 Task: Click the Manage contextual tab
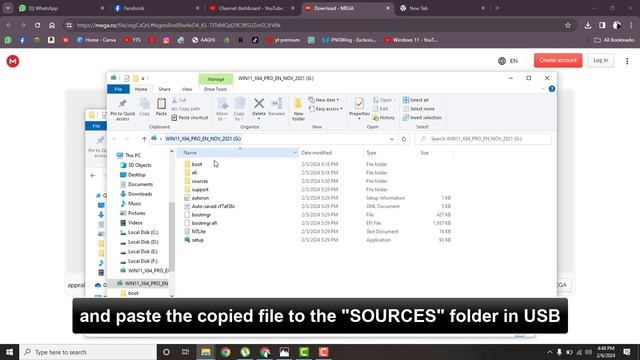216,79
